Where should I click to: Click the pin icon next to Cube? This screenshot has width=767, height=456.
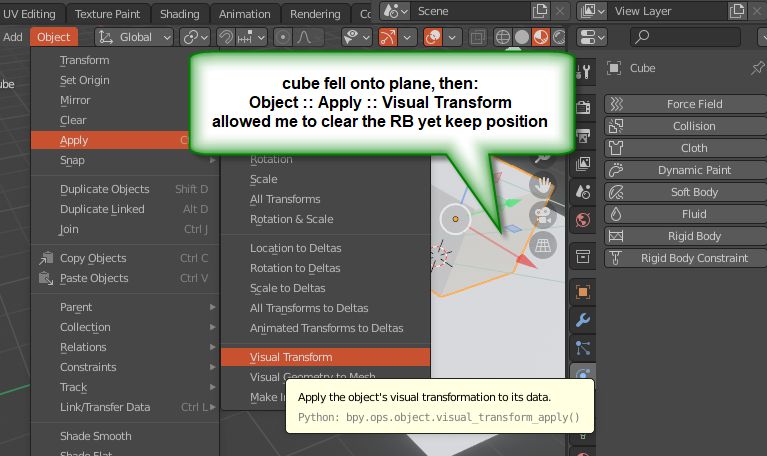coord(758,68)
